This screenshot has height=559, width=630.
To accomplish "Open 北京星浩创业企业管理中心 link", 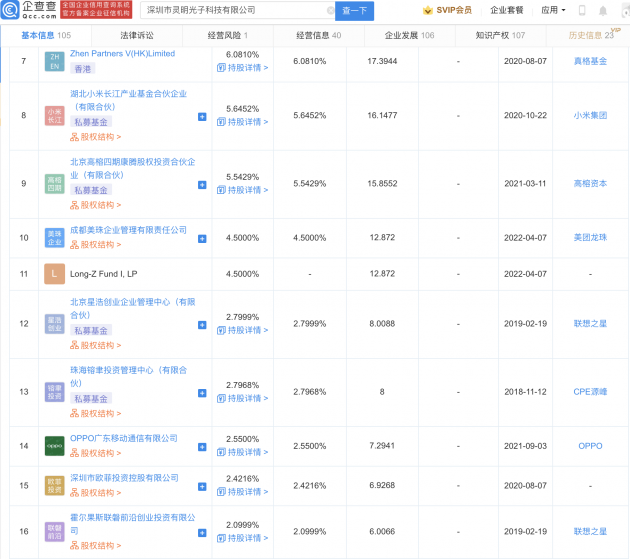I will (x=133, y=308).
